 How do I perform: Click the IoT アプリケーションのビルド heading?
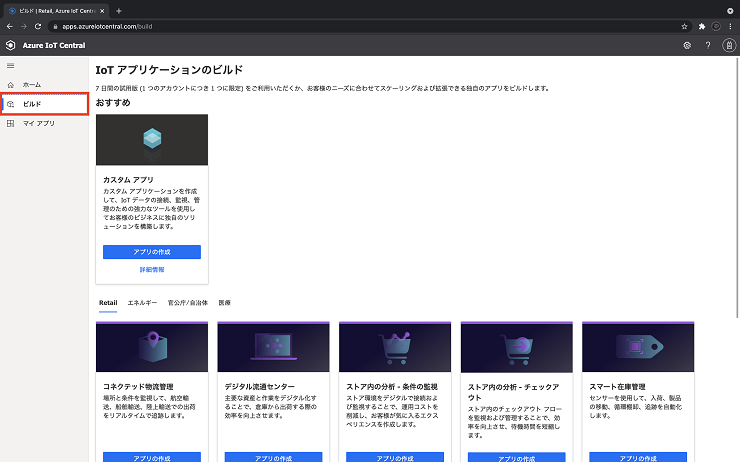[x=169, y=70]
